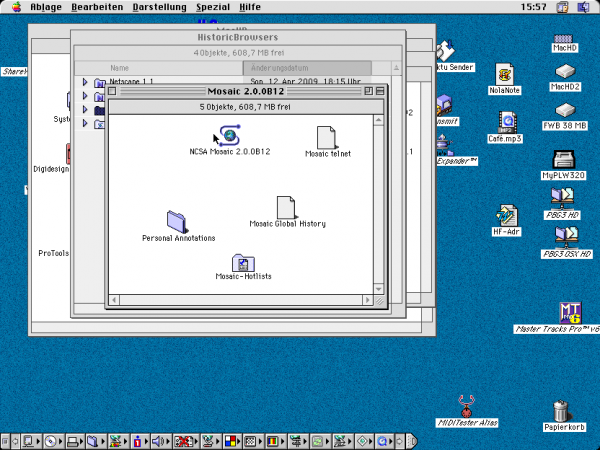The image size is (600, 450).
Task: Collapse the Mosaic window with windowshade box
Action: pyautogui.click(x=380, y=91)
